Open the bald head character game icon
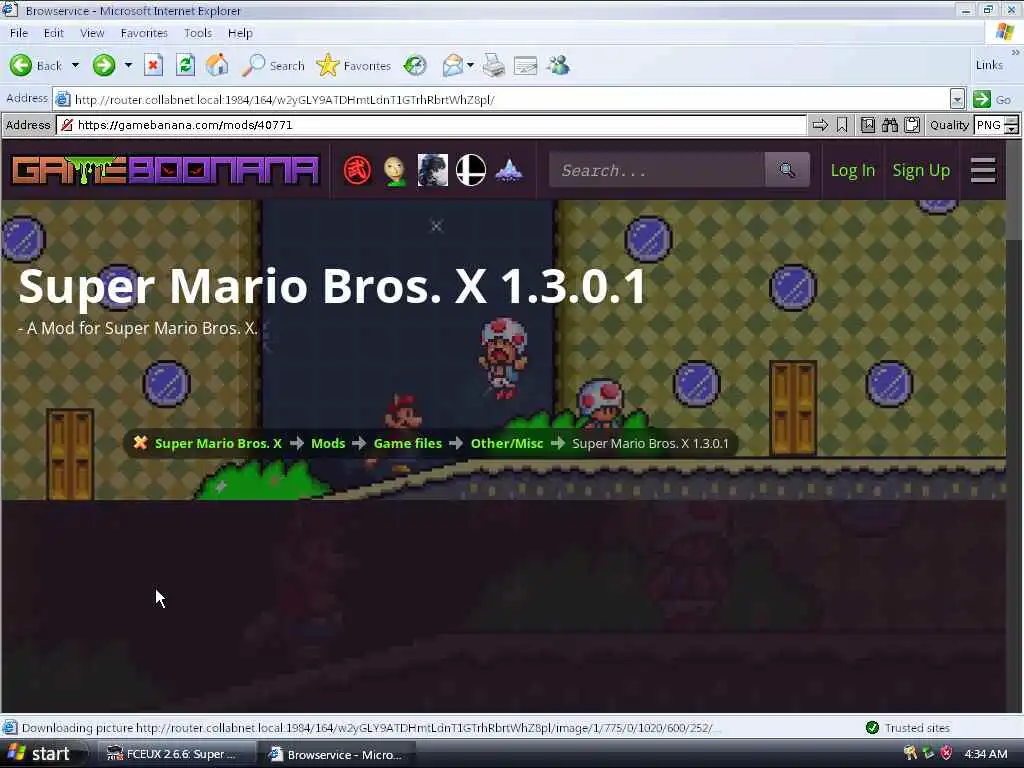Screen dimensions: 1024x768 (394, 170)
